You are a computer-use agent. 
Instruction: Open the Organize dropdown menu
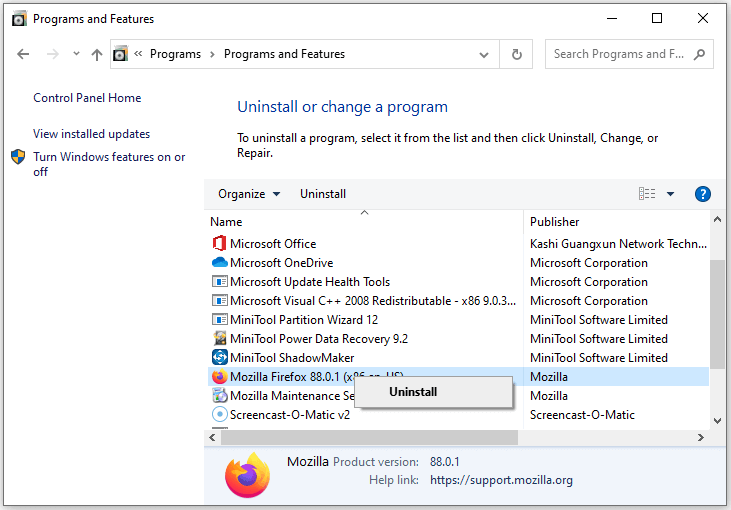pos(249,194)
